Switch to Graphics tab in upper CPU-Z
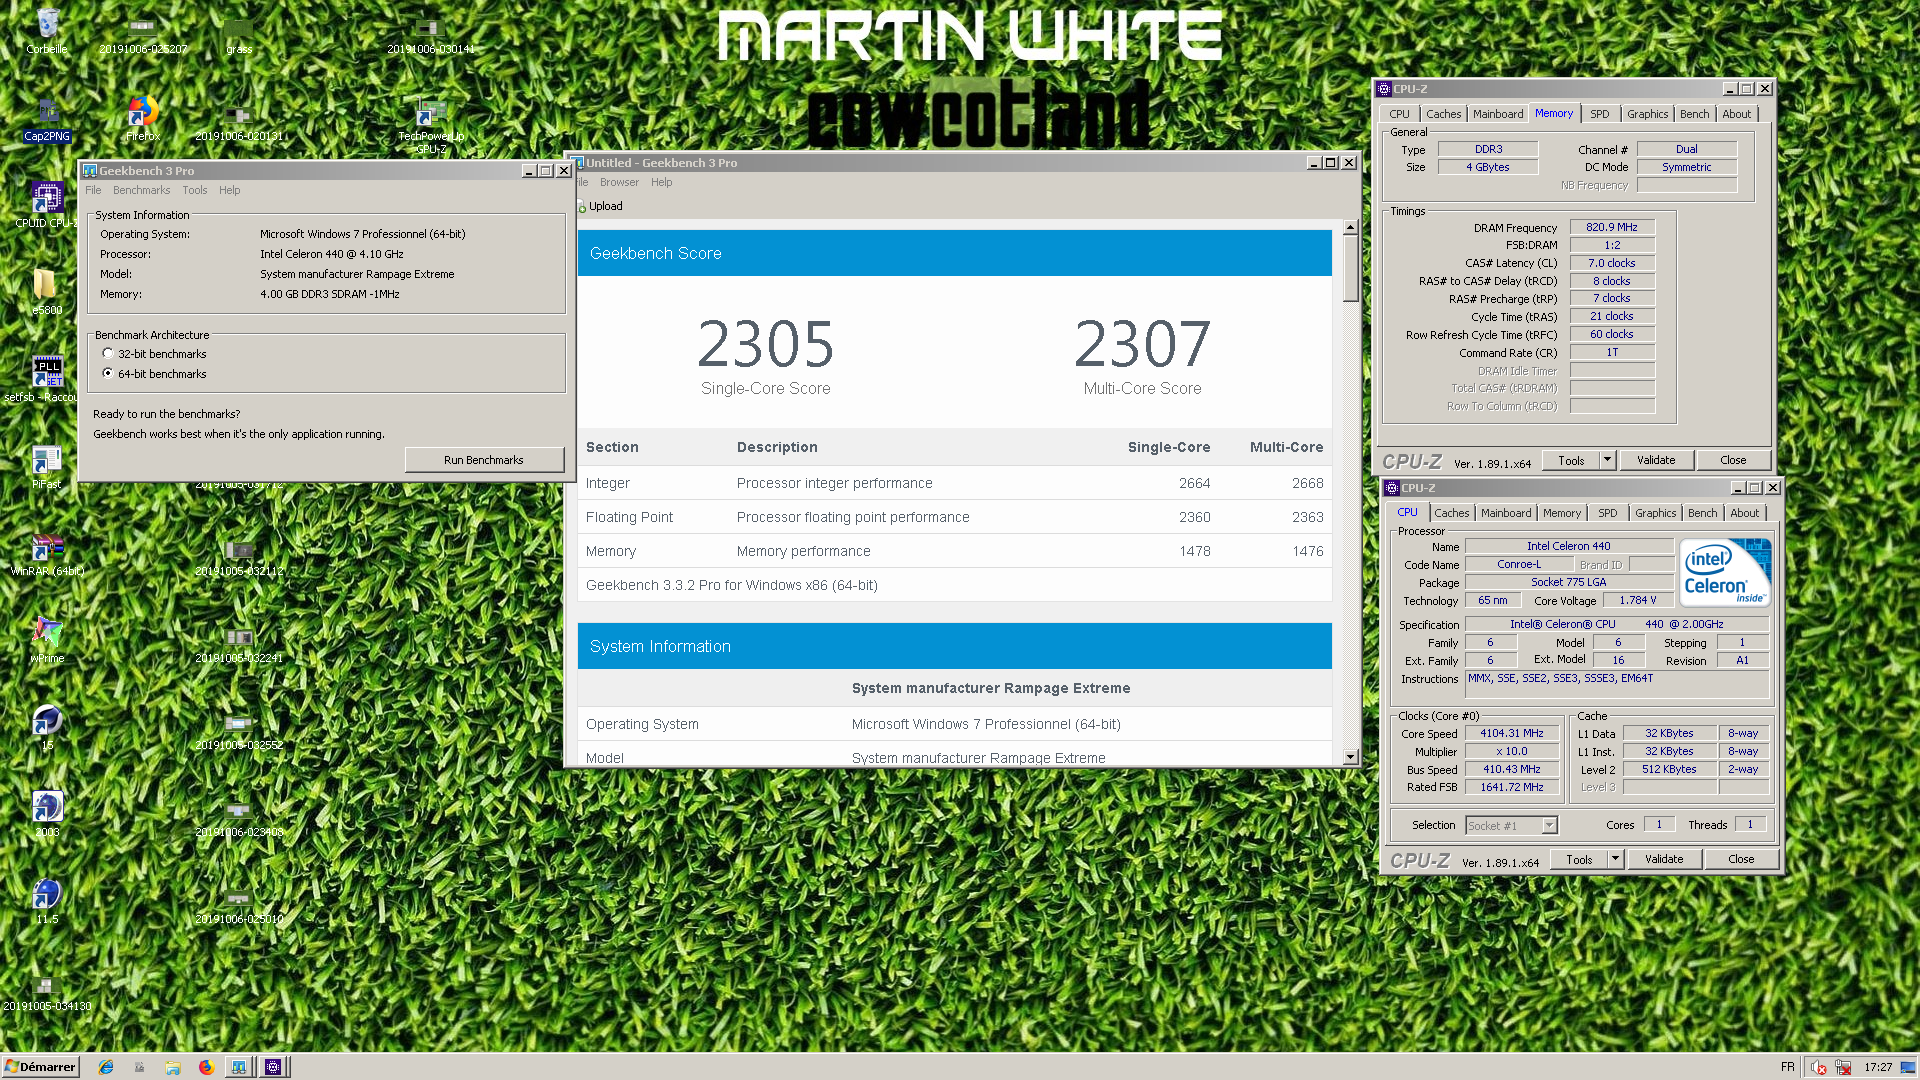This screenshot has width=1920, height=1080. tap(1647, 114)
